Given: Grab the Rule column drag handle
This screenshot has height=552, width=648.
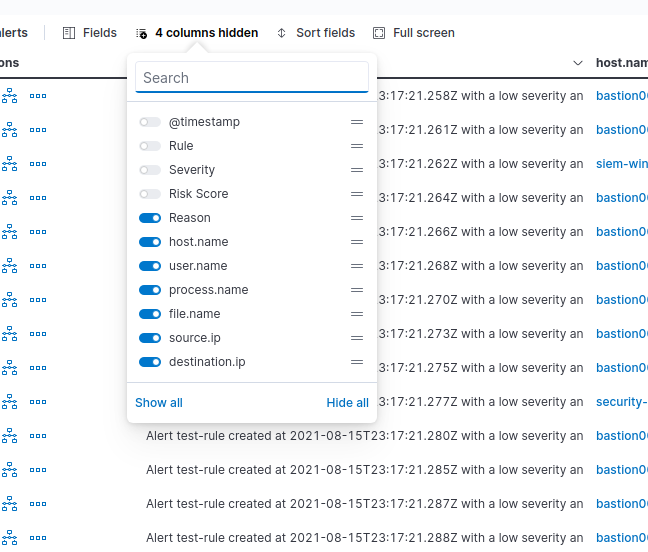Looking at the screenshot, I should 357,146.
